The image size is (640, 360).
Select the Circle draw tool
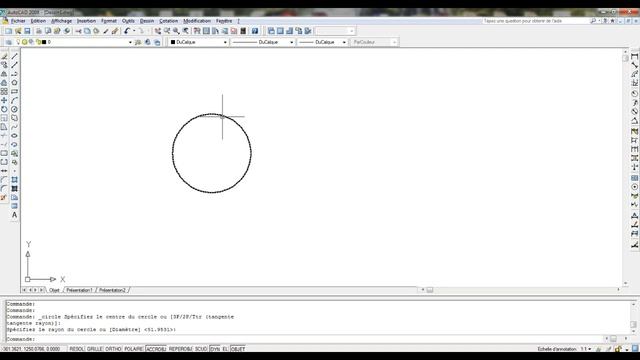(15, 109)
